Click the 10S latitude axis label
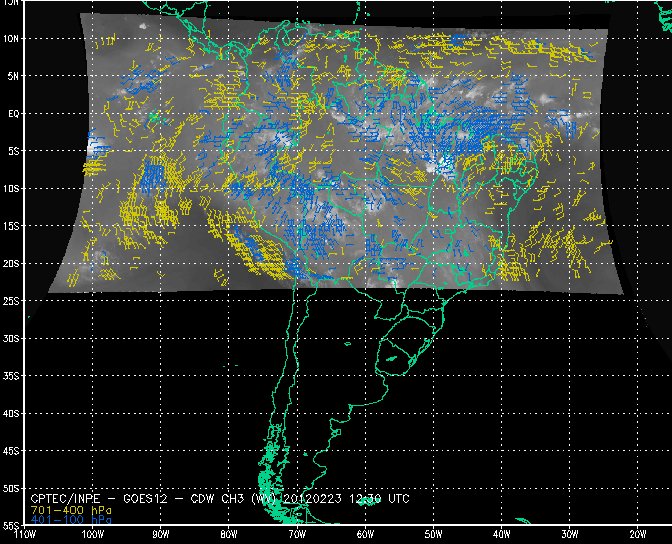 [x=11, y=189]
